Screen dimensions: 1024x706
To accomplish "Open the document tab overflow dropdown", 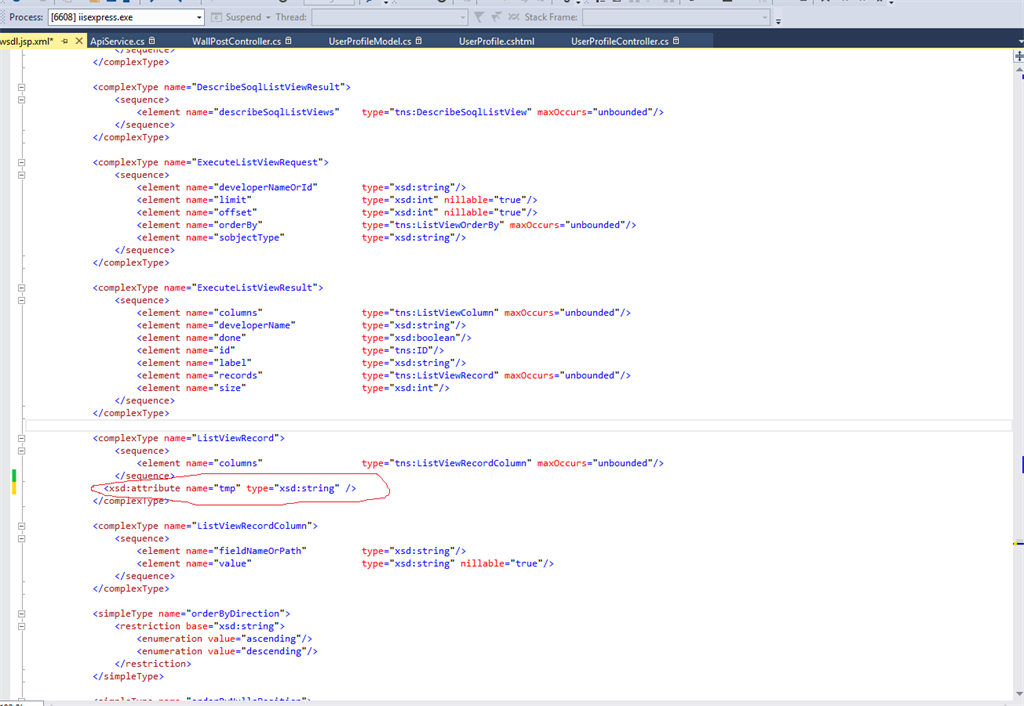I will pyautogui.click(x=1020, y=41).
